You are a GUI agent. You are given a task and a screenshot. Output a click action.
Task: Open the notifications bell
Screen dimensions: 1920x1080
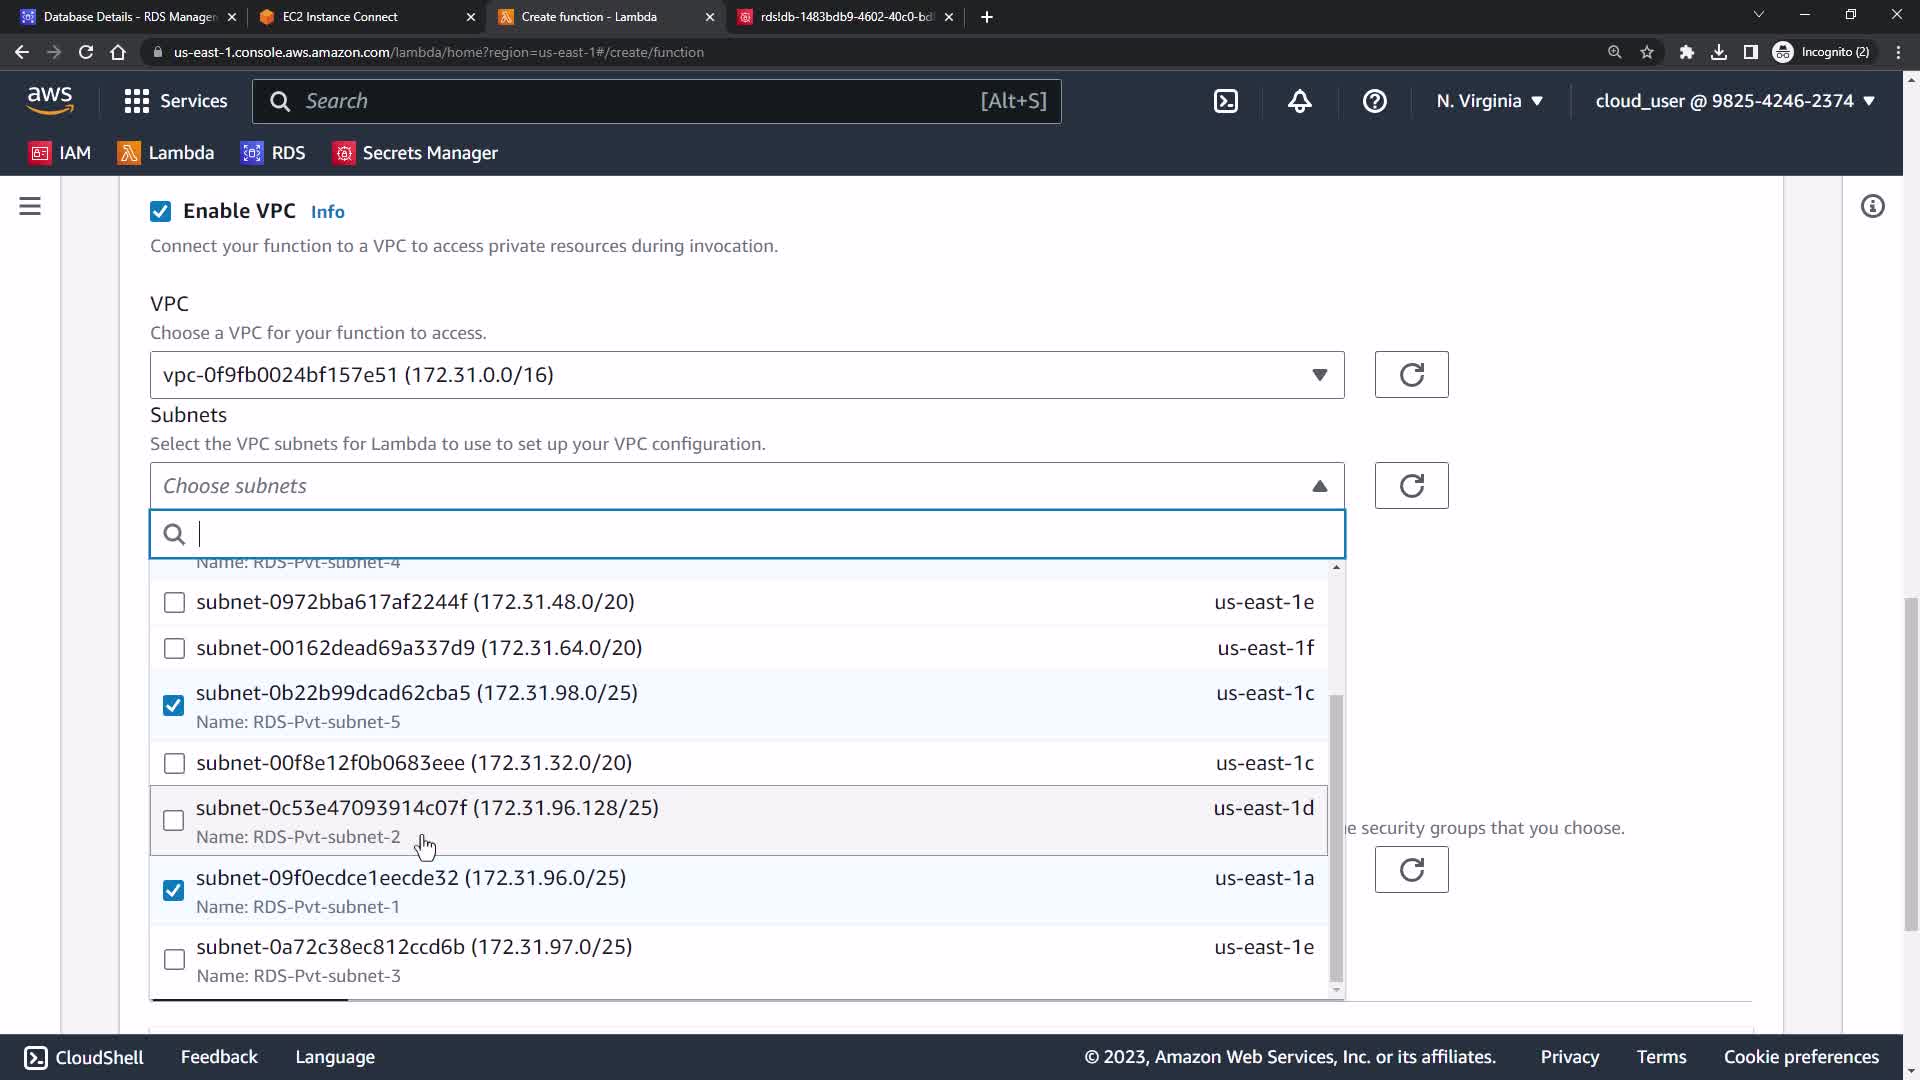pyautogui.click(x=1299, y=101)
